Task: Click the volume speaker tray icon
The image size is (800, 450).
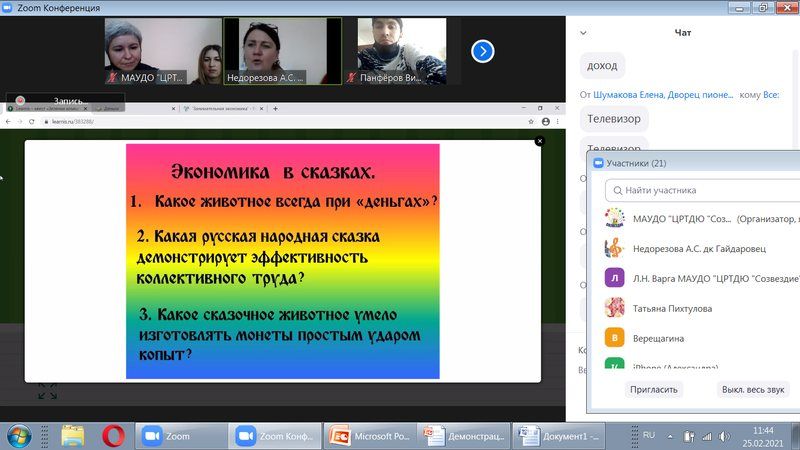Action: click(724, 437)
